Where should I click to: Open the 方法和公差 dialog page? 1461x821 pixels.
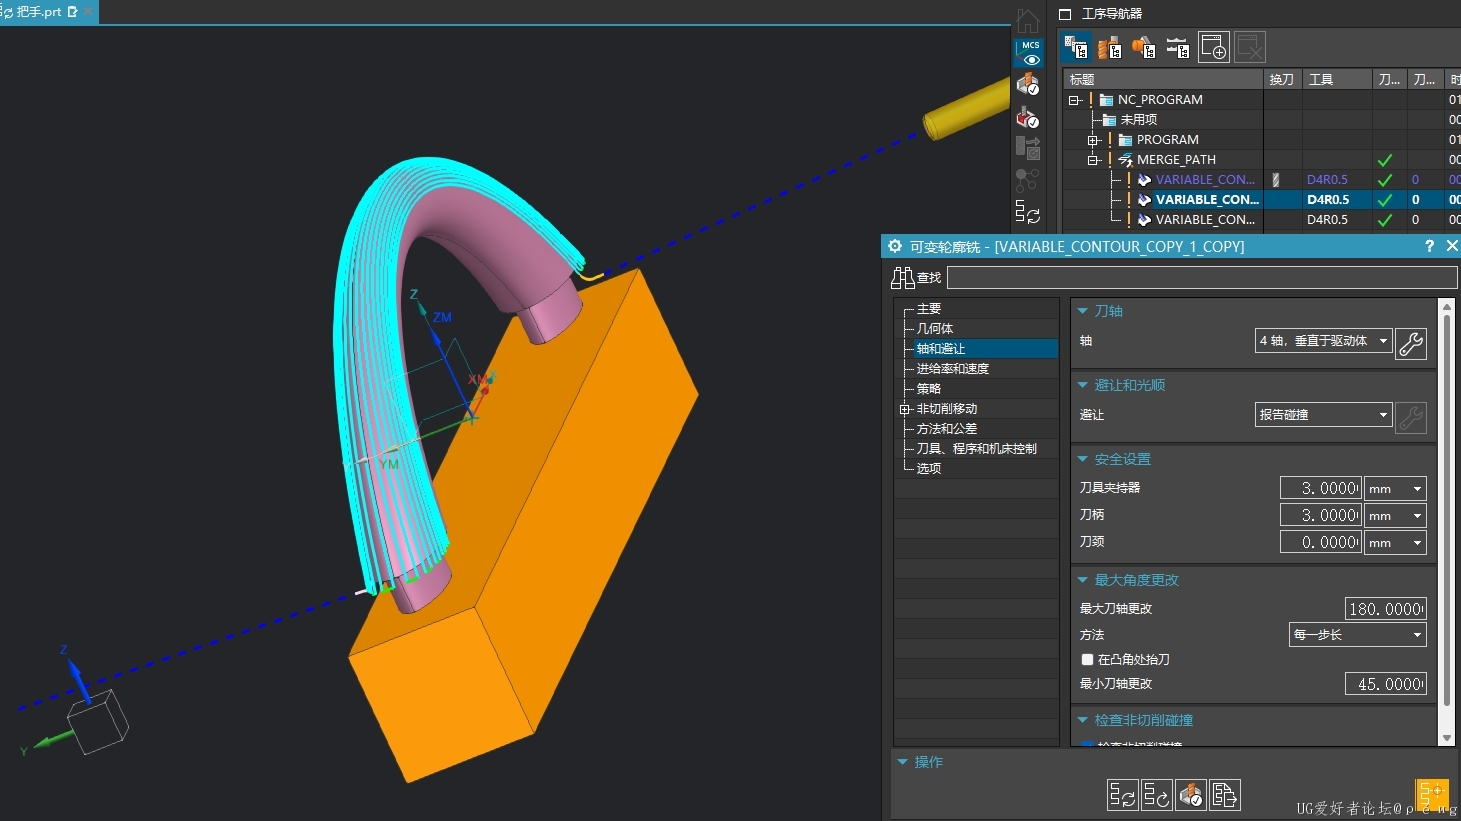tap(947, 429)
